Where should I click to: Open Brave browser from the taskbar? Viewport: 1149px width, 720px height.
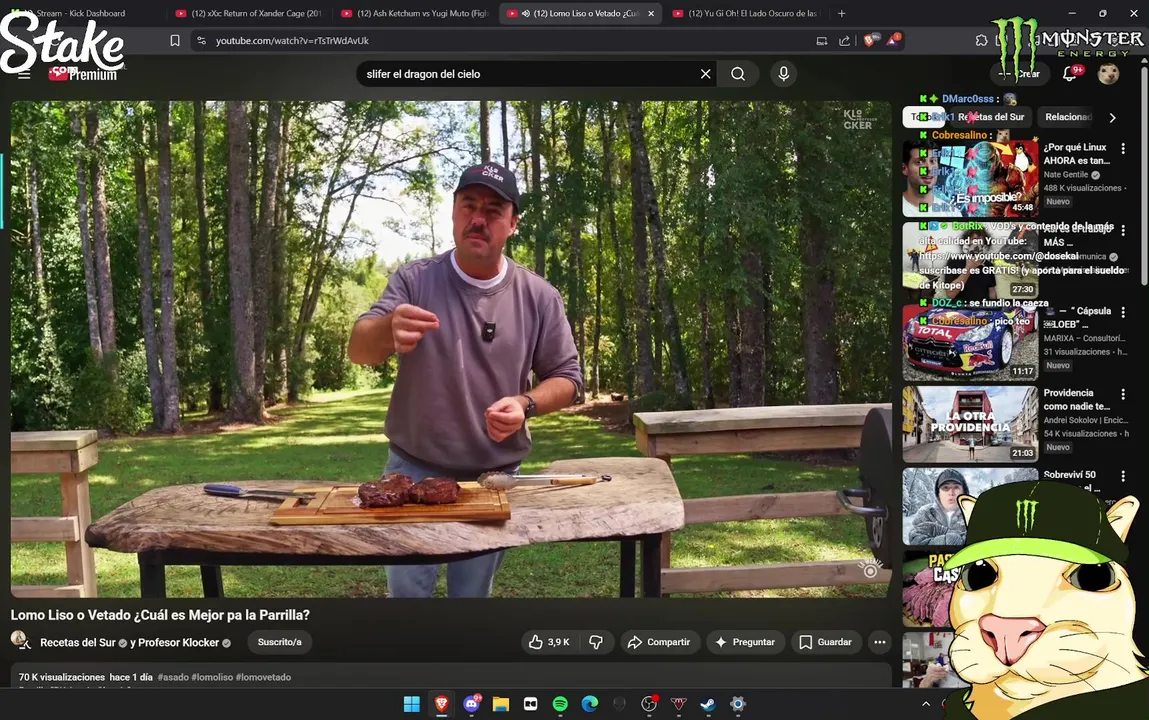coord(441,704)
